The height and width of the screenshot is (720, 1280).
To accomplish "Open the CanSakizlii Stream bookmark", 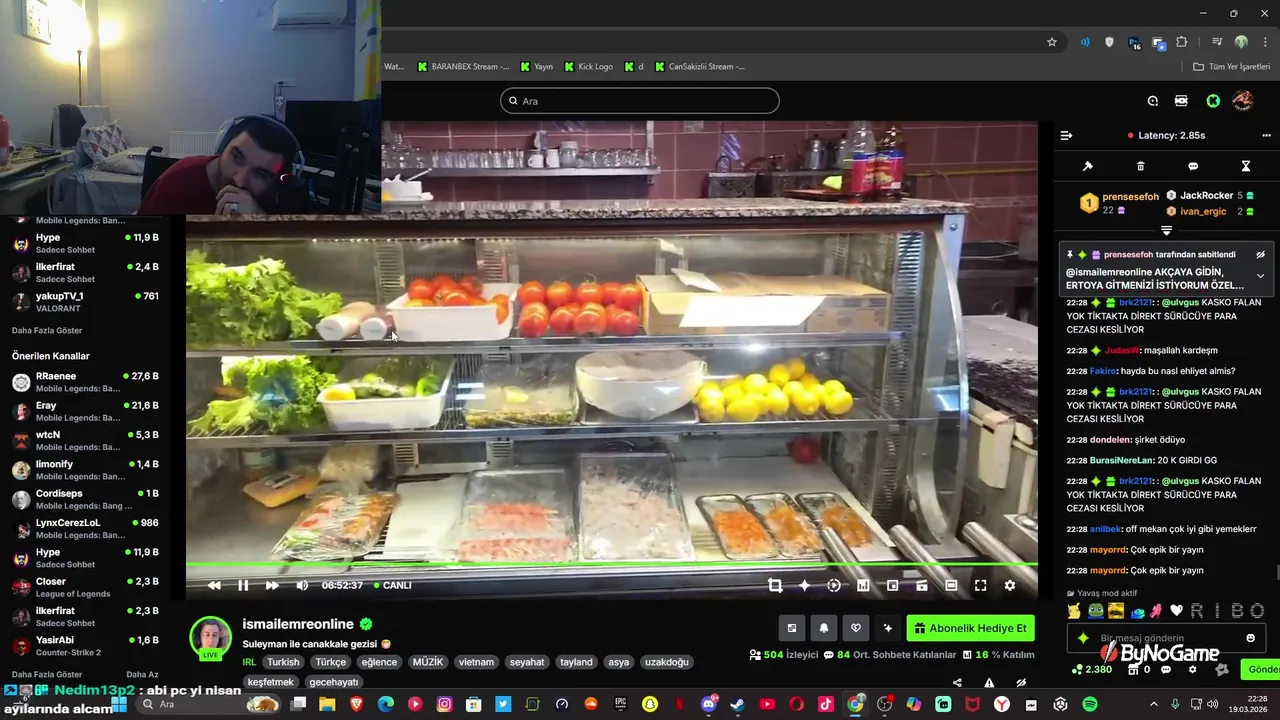I will [700, 67].
